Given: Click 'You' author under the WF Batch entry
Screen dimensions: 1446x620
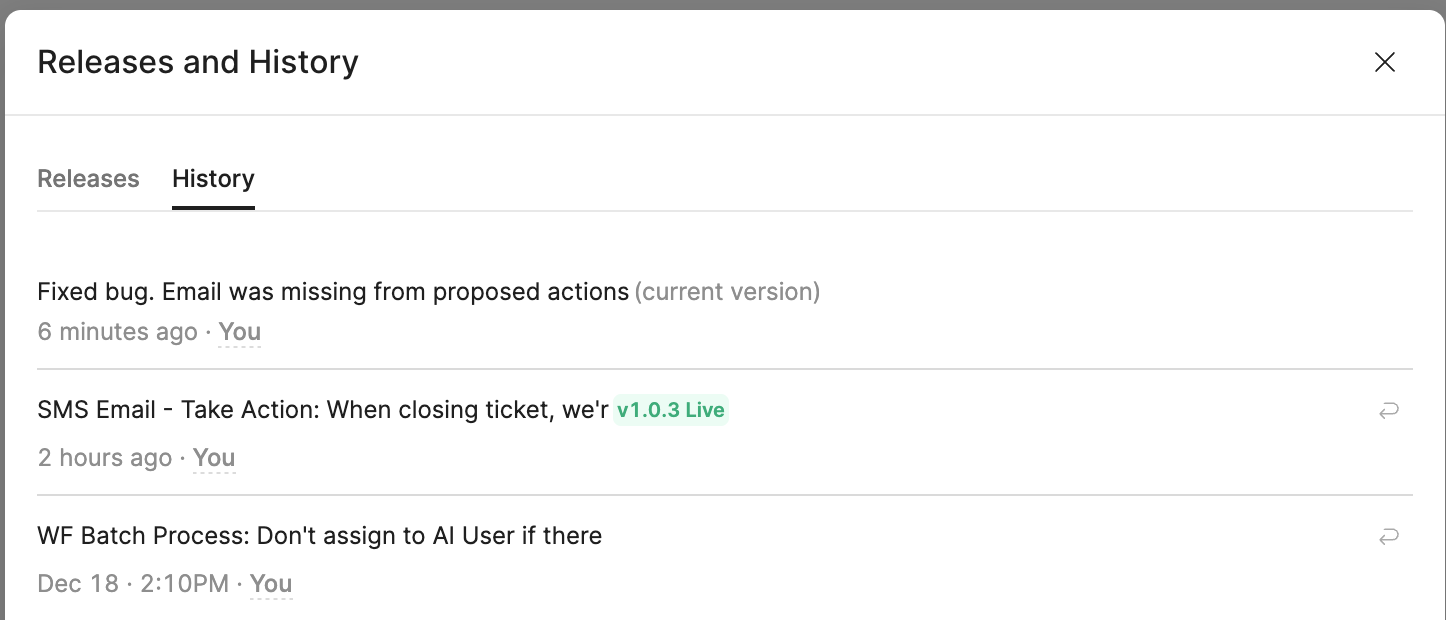Looking at the screenshot, I should click(x=271, y=584).
